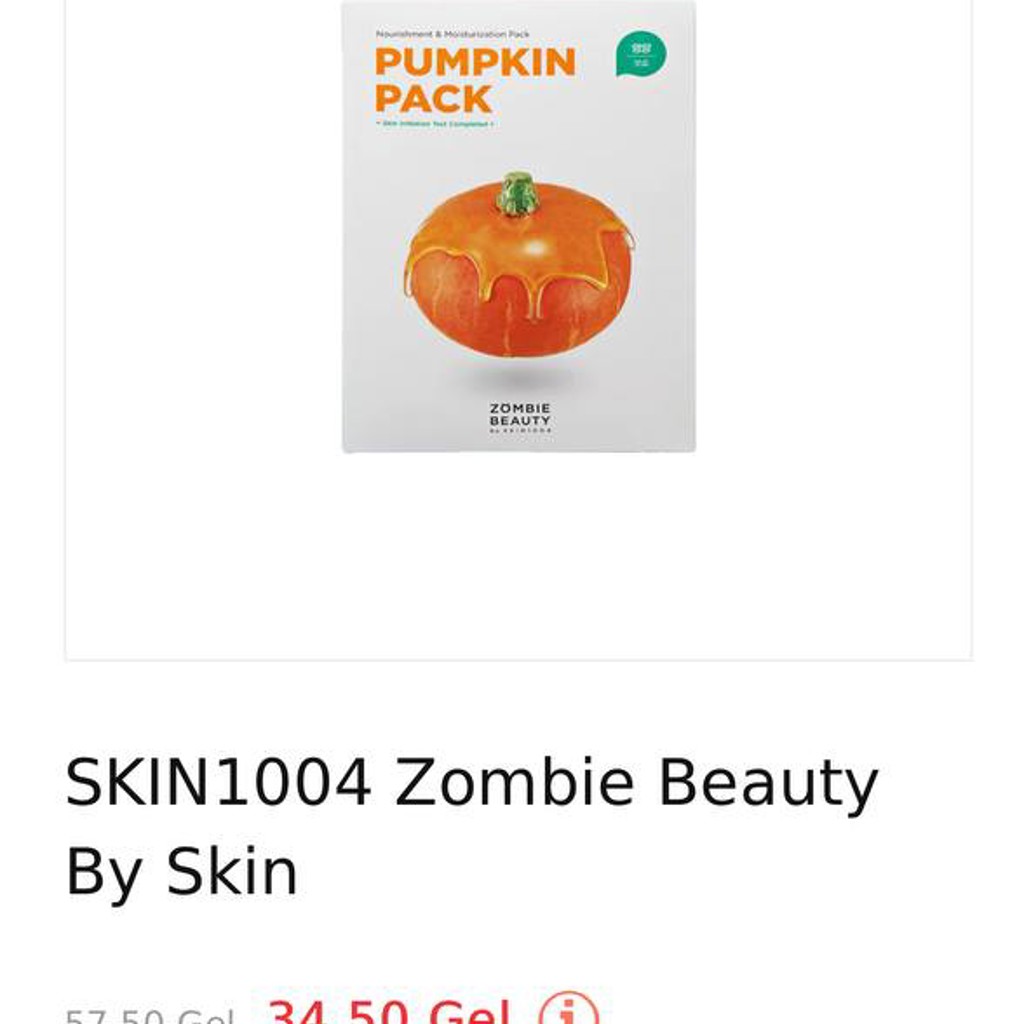Click the word Beauty in product title
The height and width of the screenshot is (1024, 1024).
coord(768,782)
